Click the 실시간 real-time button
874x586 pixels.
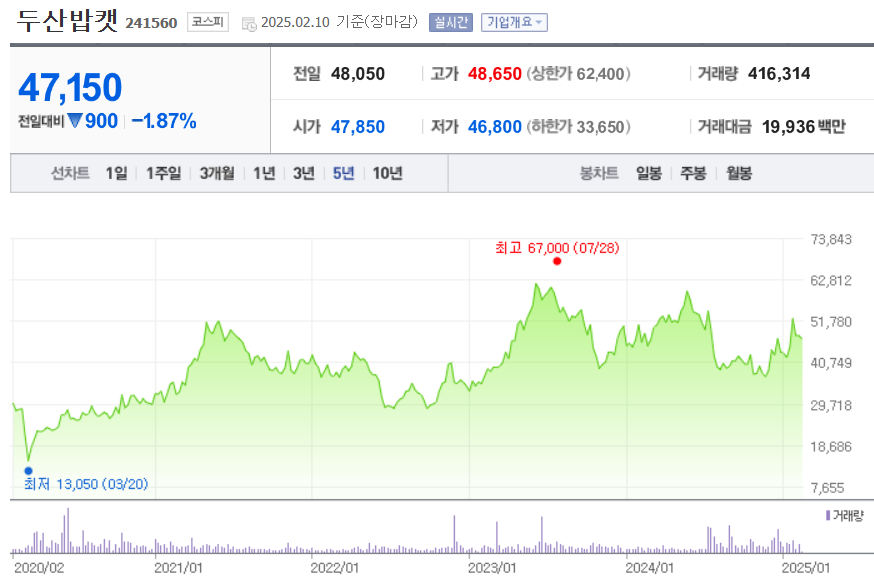pos(450,22)
